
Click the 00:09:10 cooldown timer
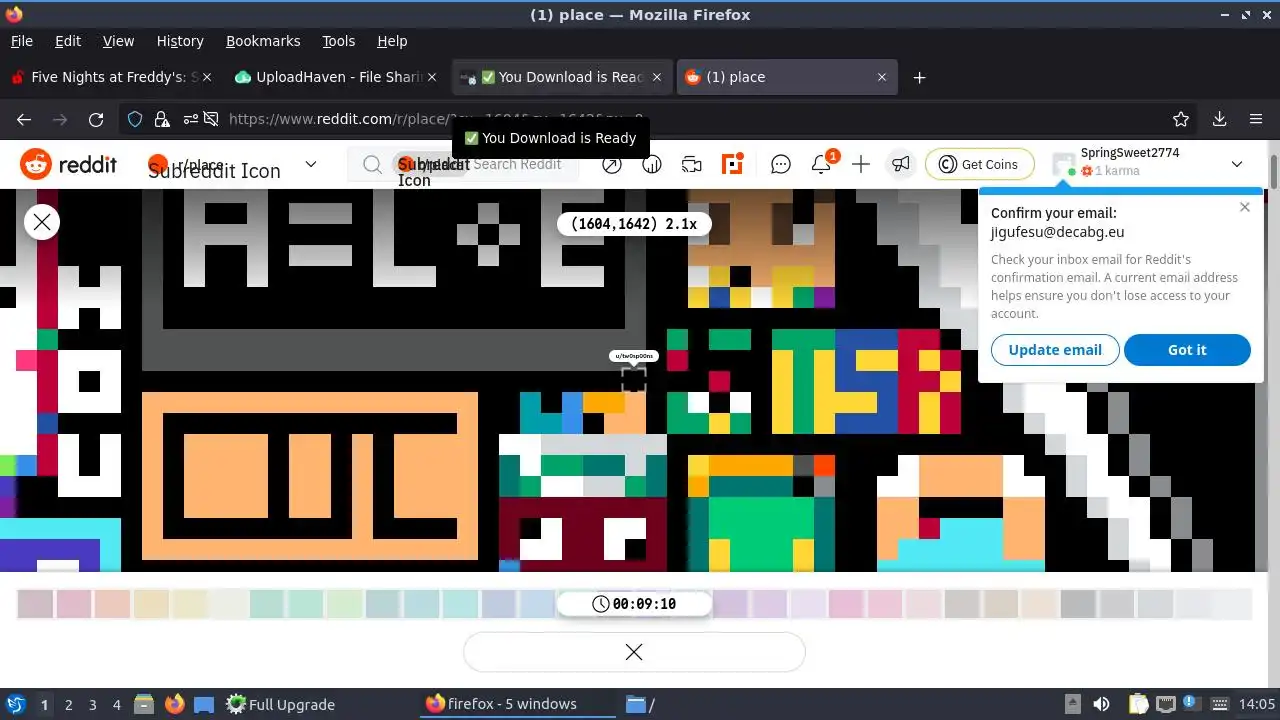(634, 604)
